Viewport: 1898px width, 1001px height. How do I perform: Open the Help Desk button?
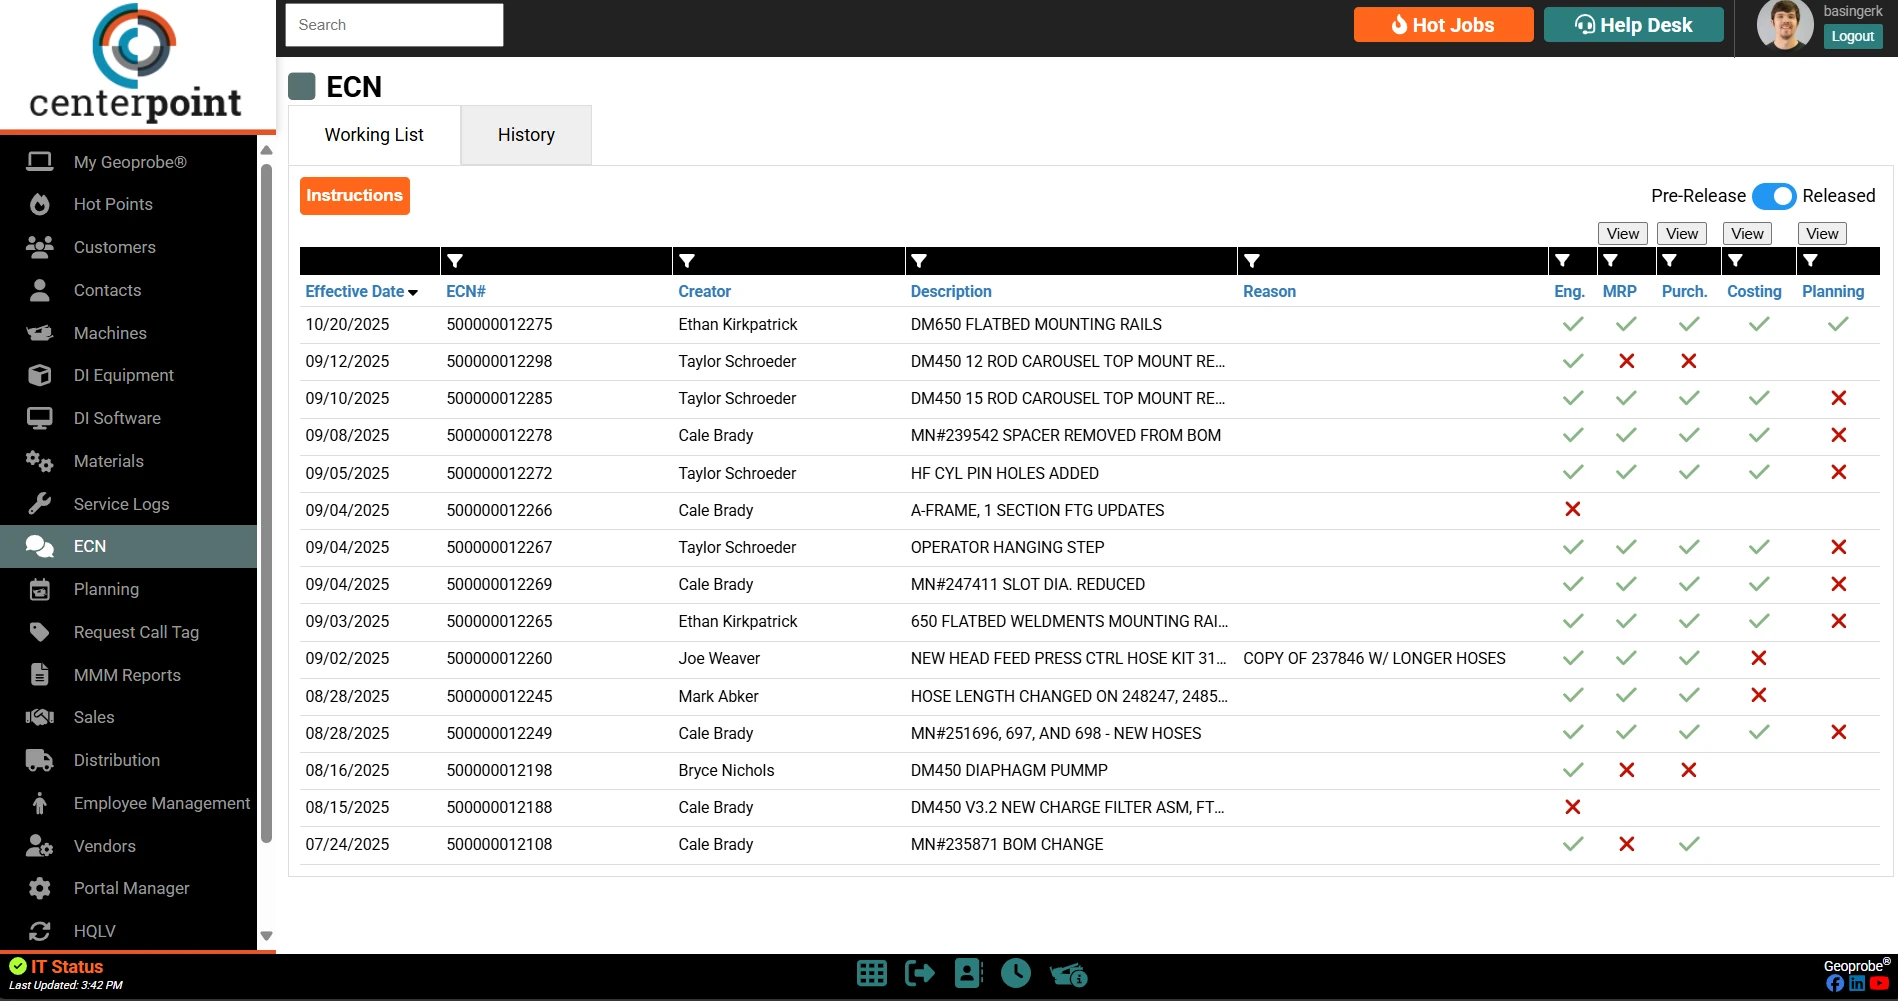coord(1633,25)
